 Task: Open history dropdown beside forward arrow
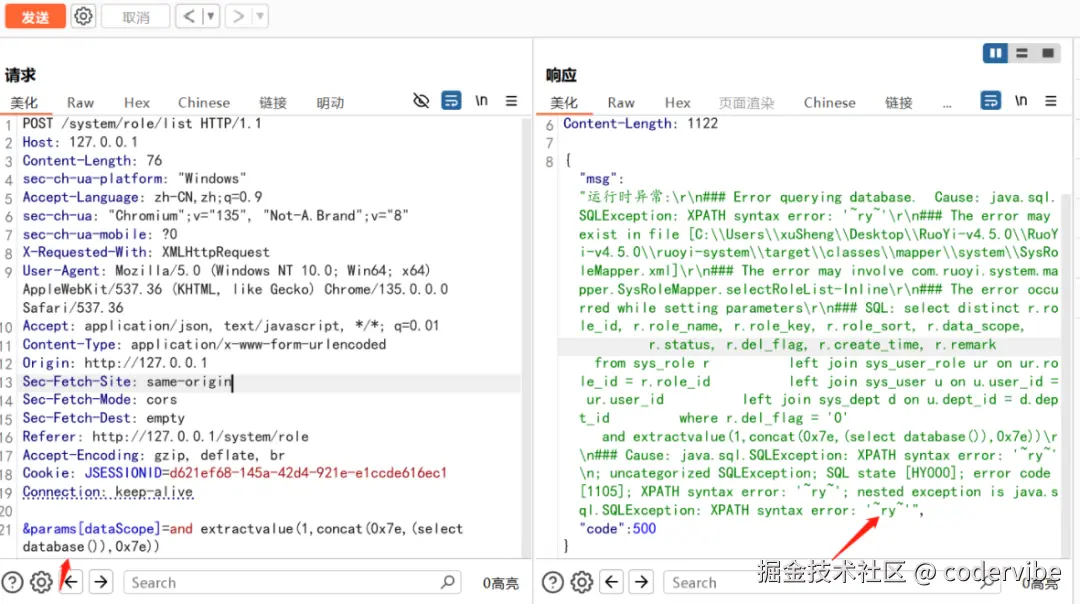(x=260, y=16)
